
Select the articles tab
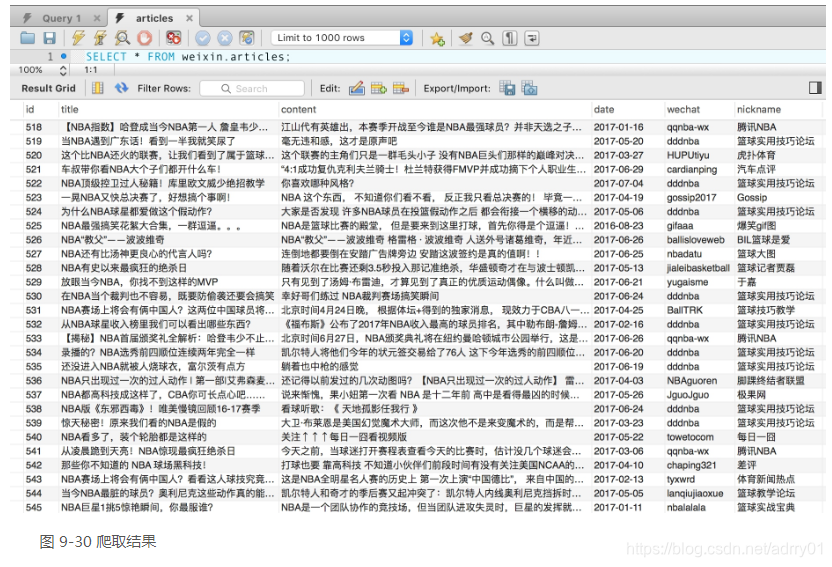(x=154, y=18)
